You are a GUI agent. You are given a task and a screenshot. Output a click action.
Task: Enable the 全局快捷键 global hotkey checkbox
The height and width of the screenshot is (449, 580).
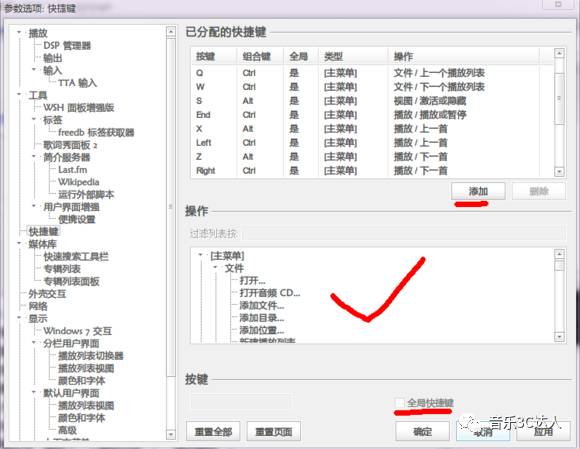[x=399, y=402]
